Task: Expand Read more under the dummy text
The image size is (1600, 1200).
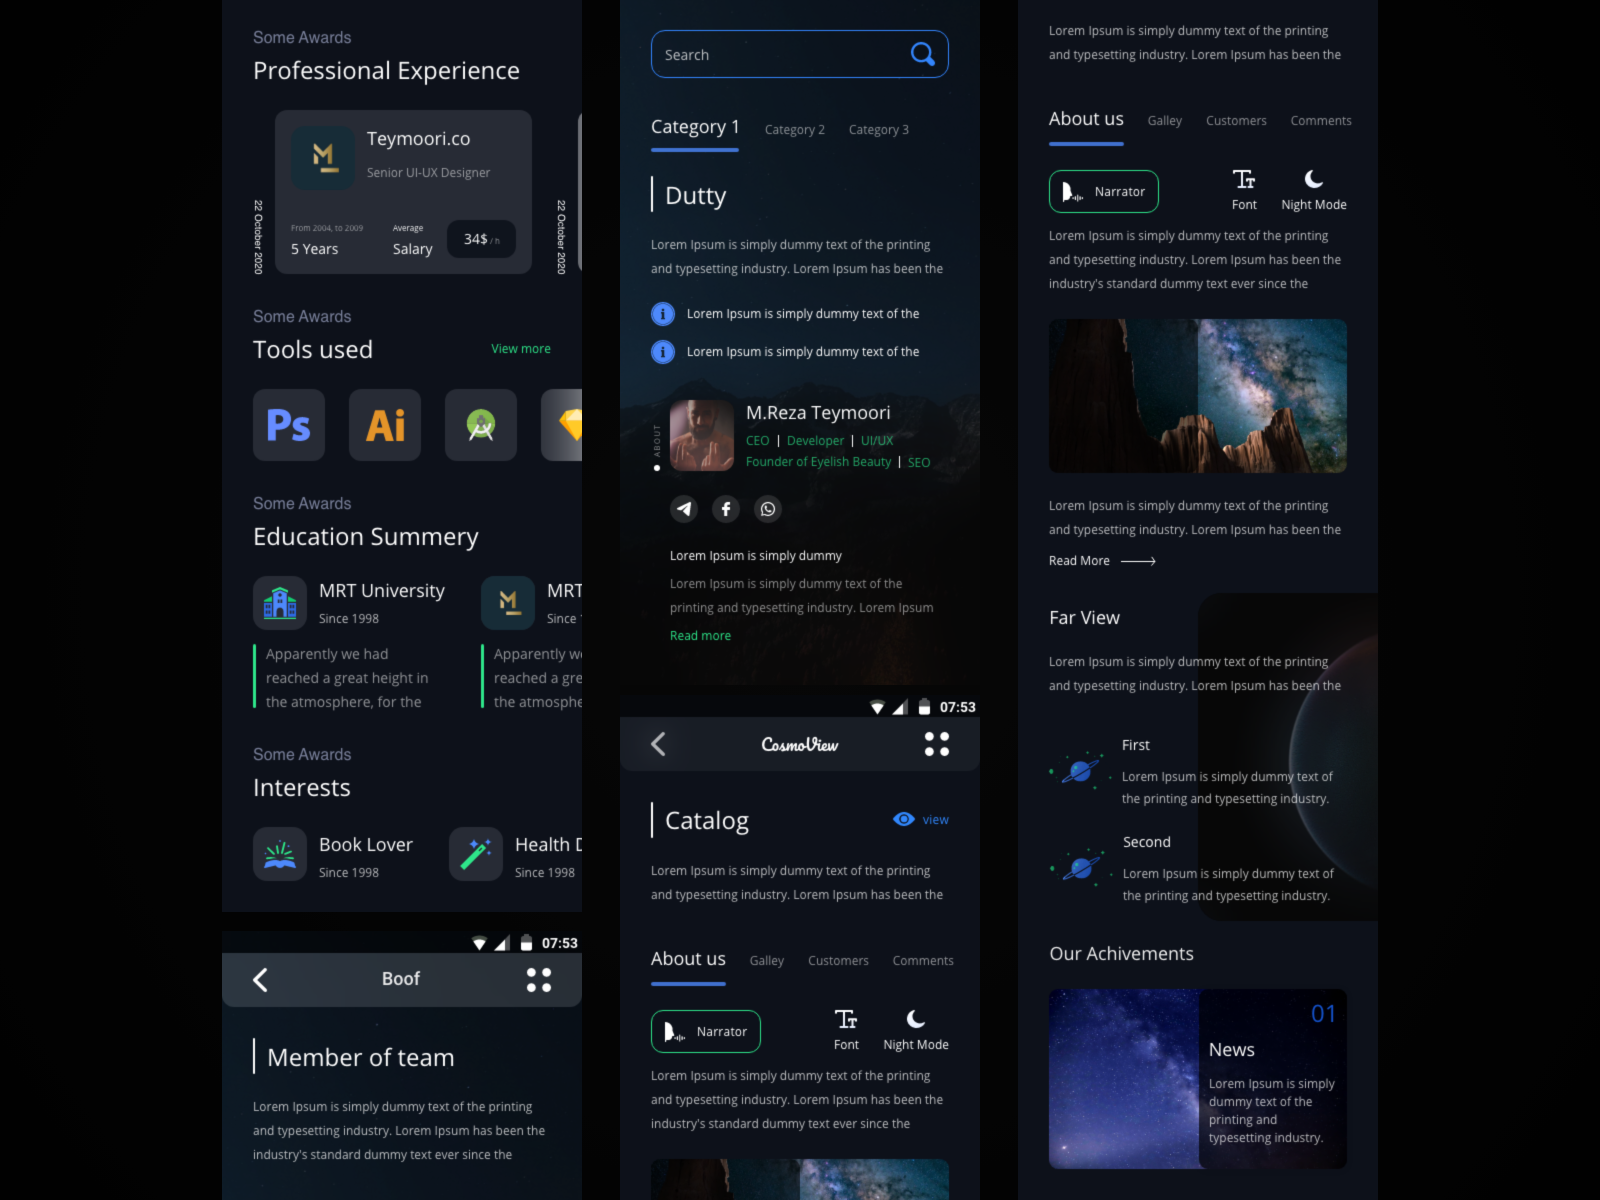Action: coord(700,635)
